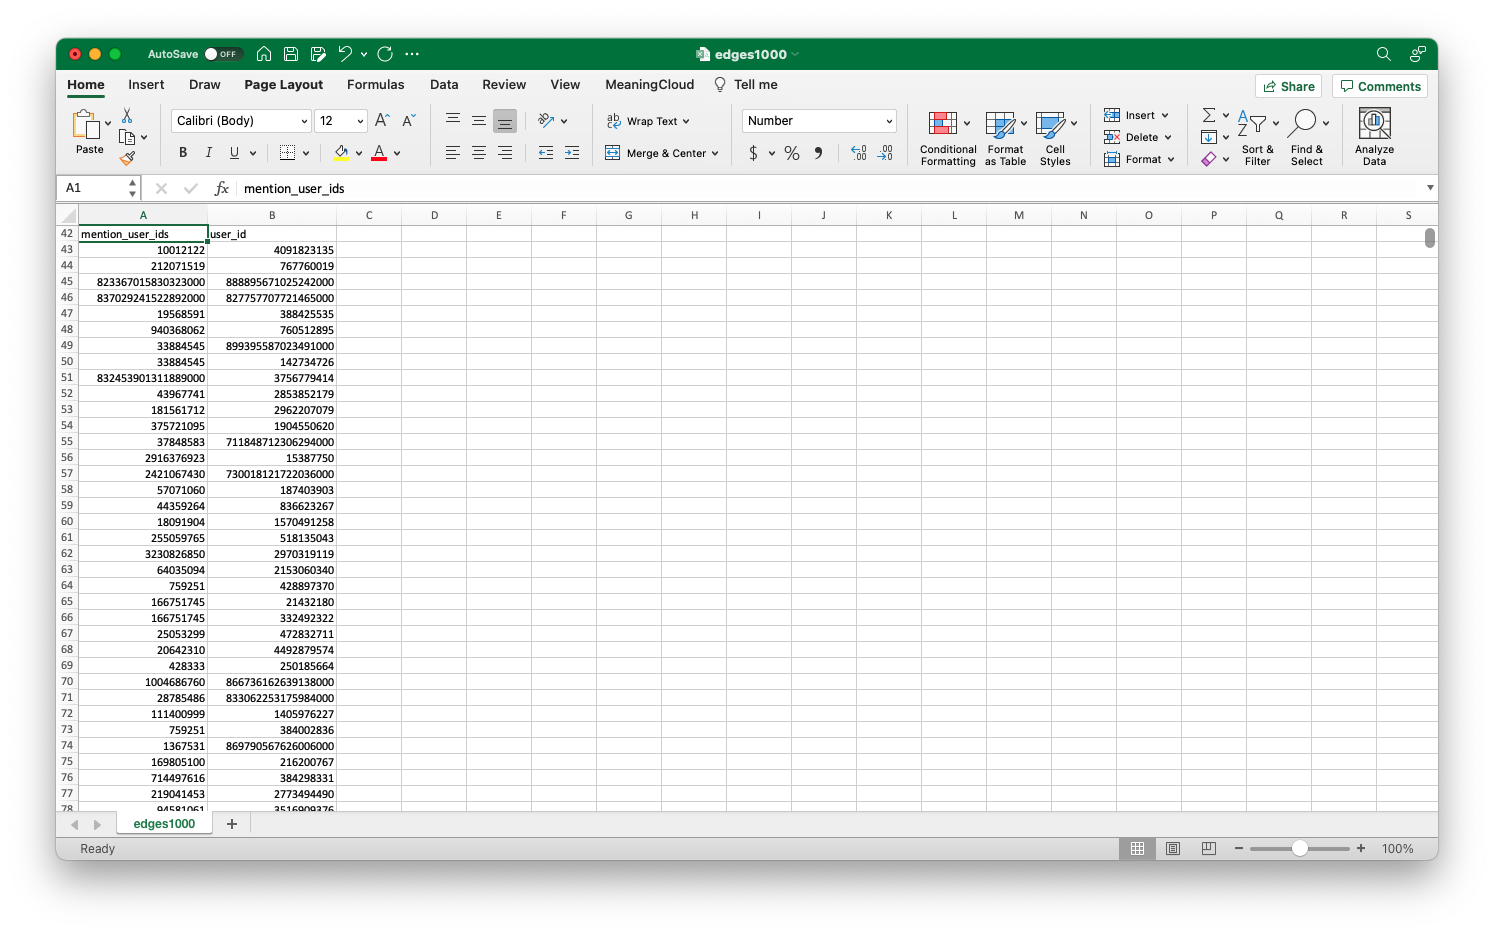Click the Share button

pos(1288,86)
